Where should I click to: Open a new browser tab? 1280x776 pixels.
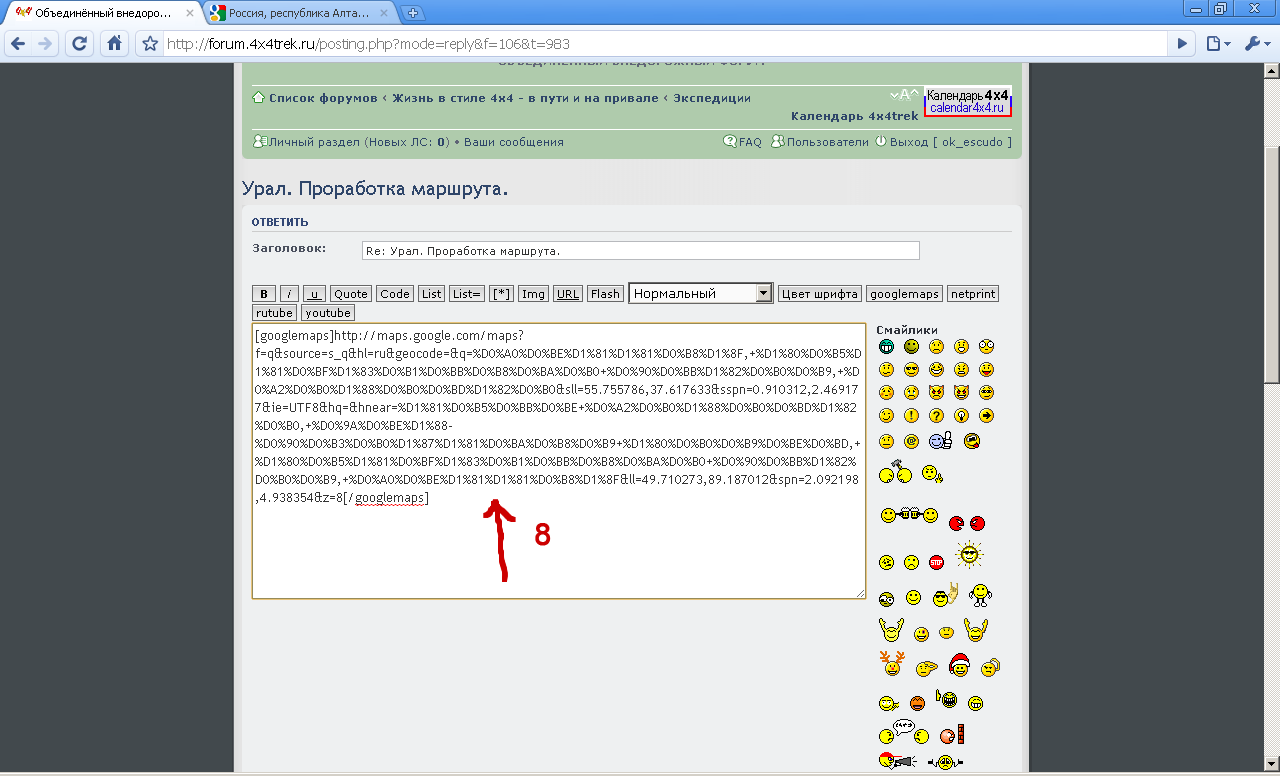coord(412,13)
